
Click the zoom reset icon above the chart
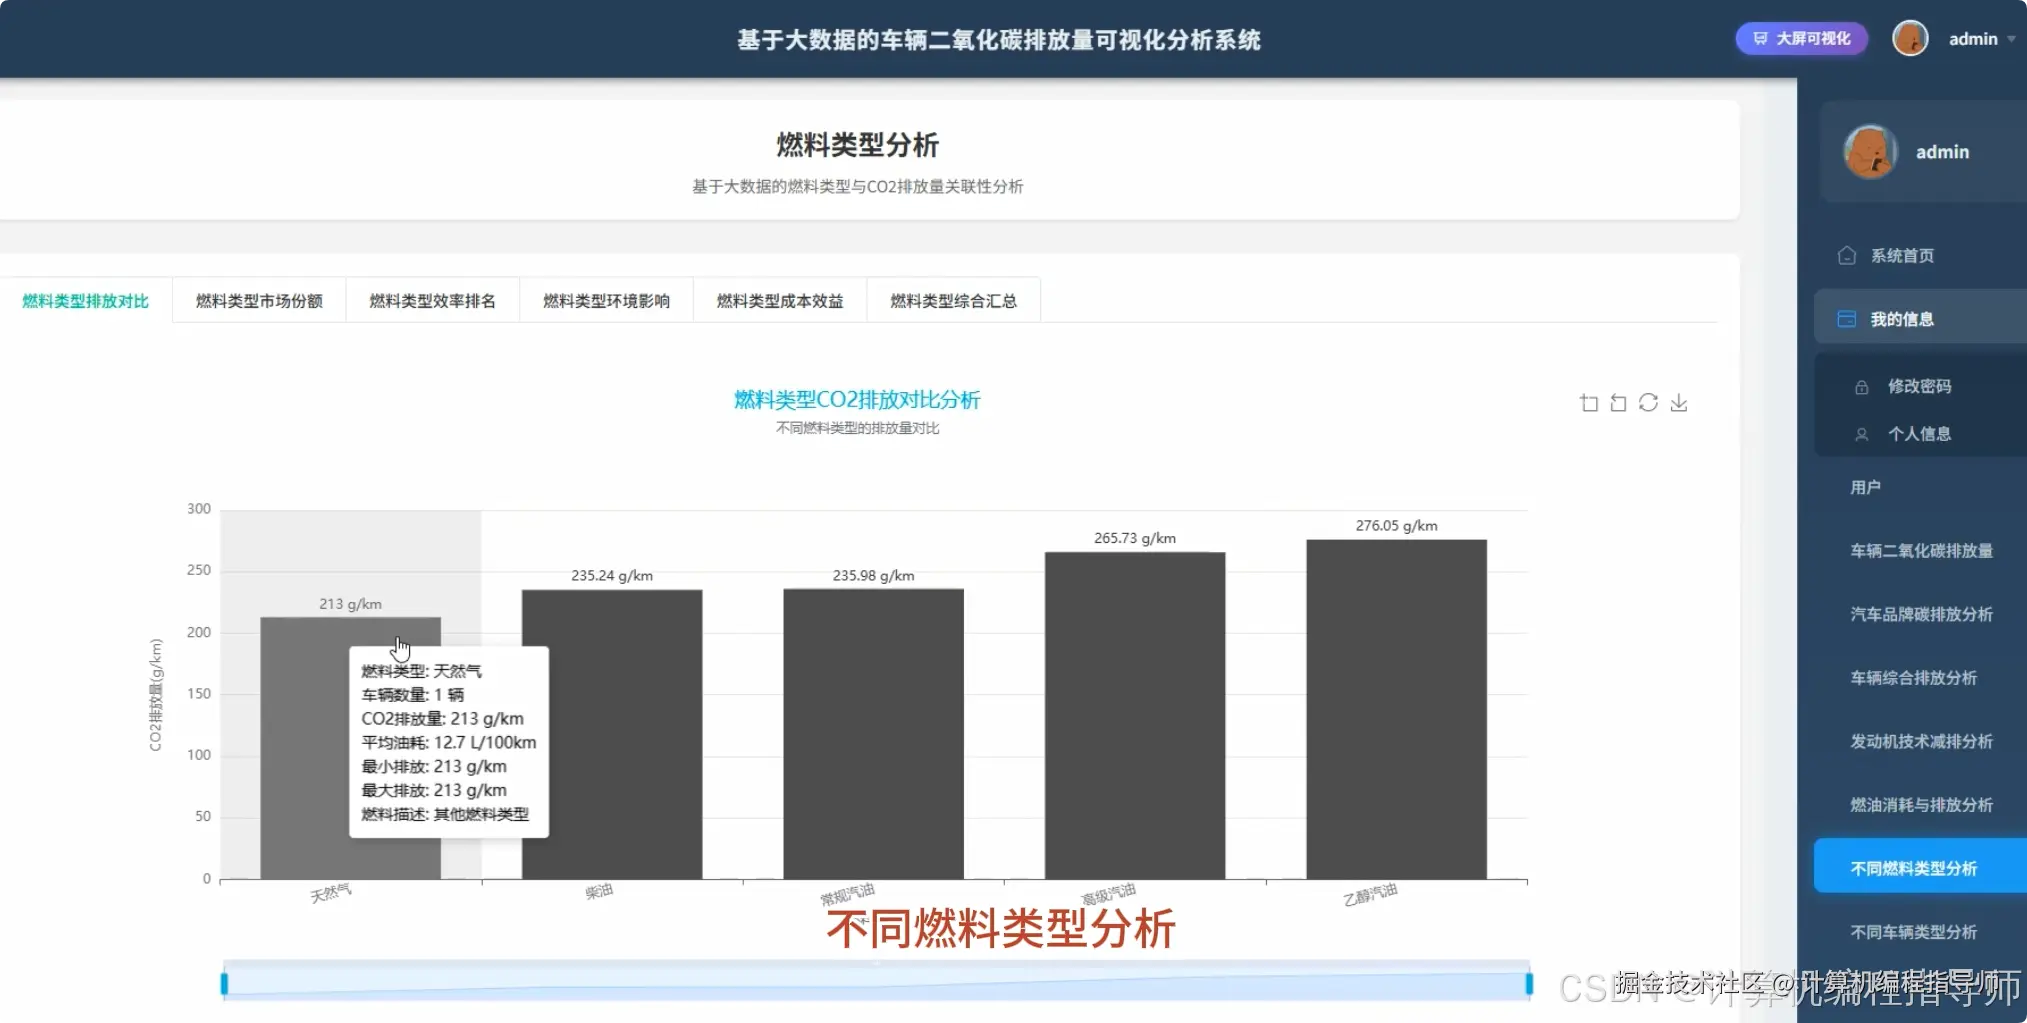coord(1618,402)
